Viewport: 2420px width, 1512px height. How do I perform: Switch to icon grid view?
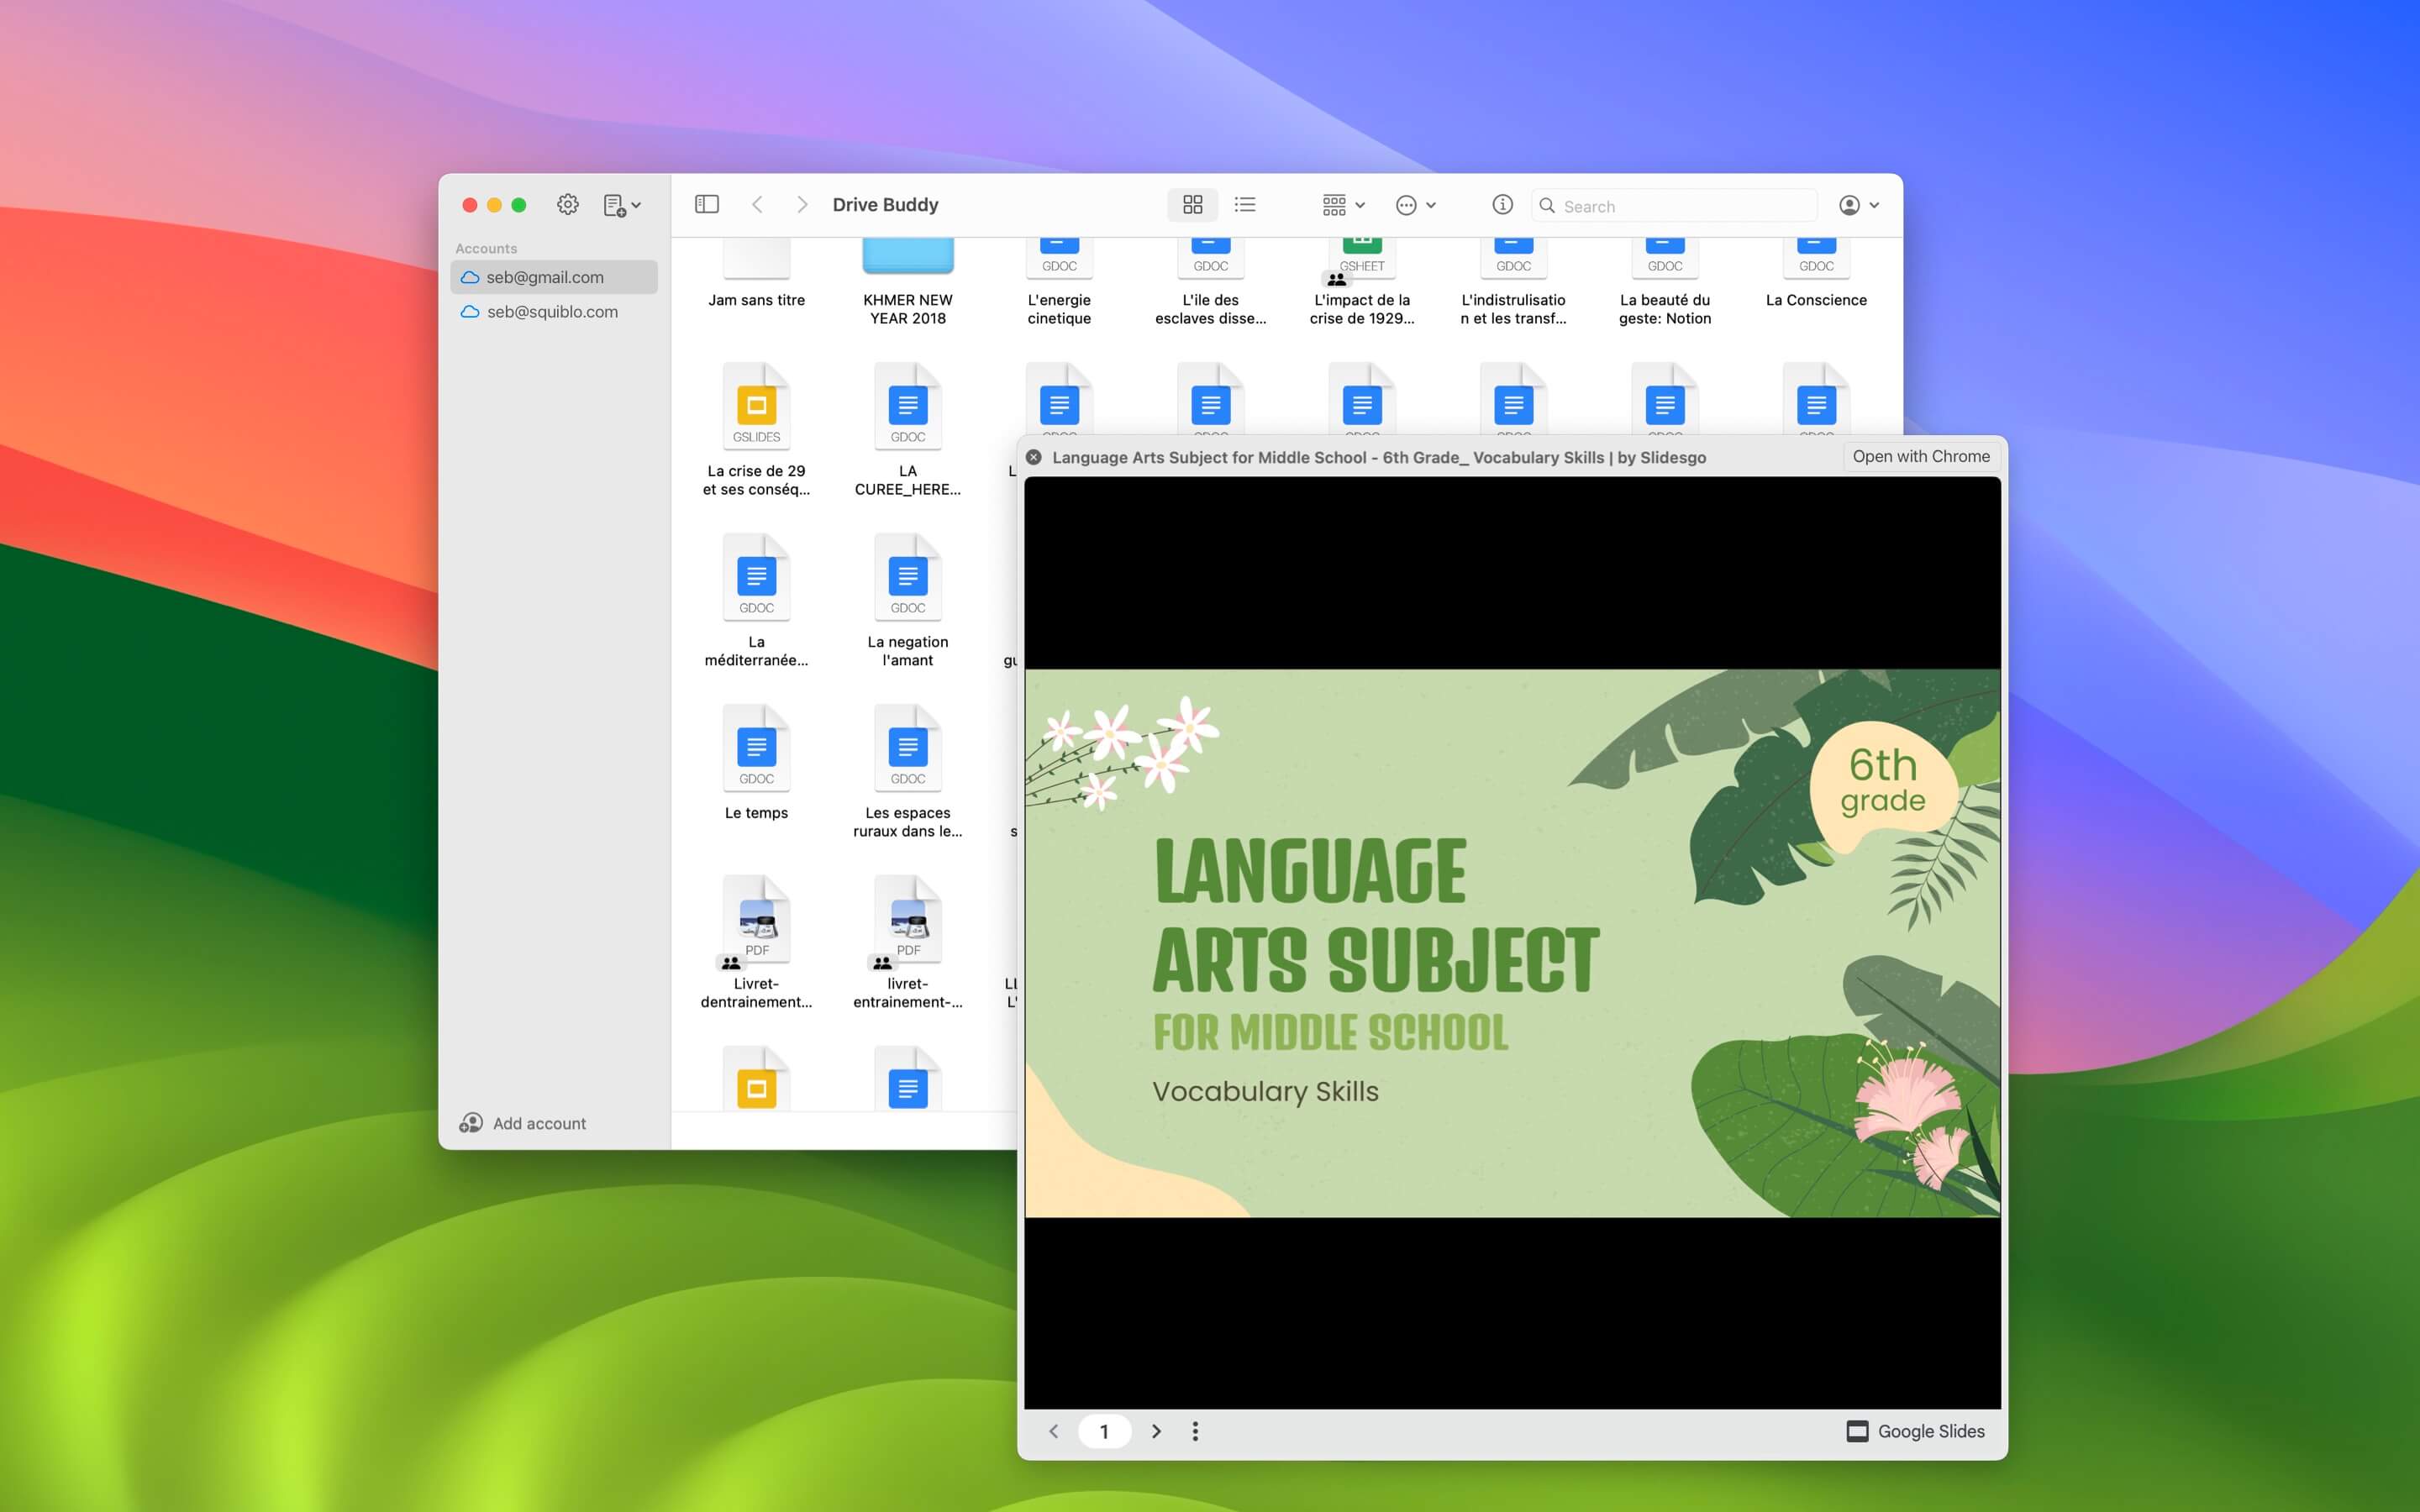tap(1193, 205)
